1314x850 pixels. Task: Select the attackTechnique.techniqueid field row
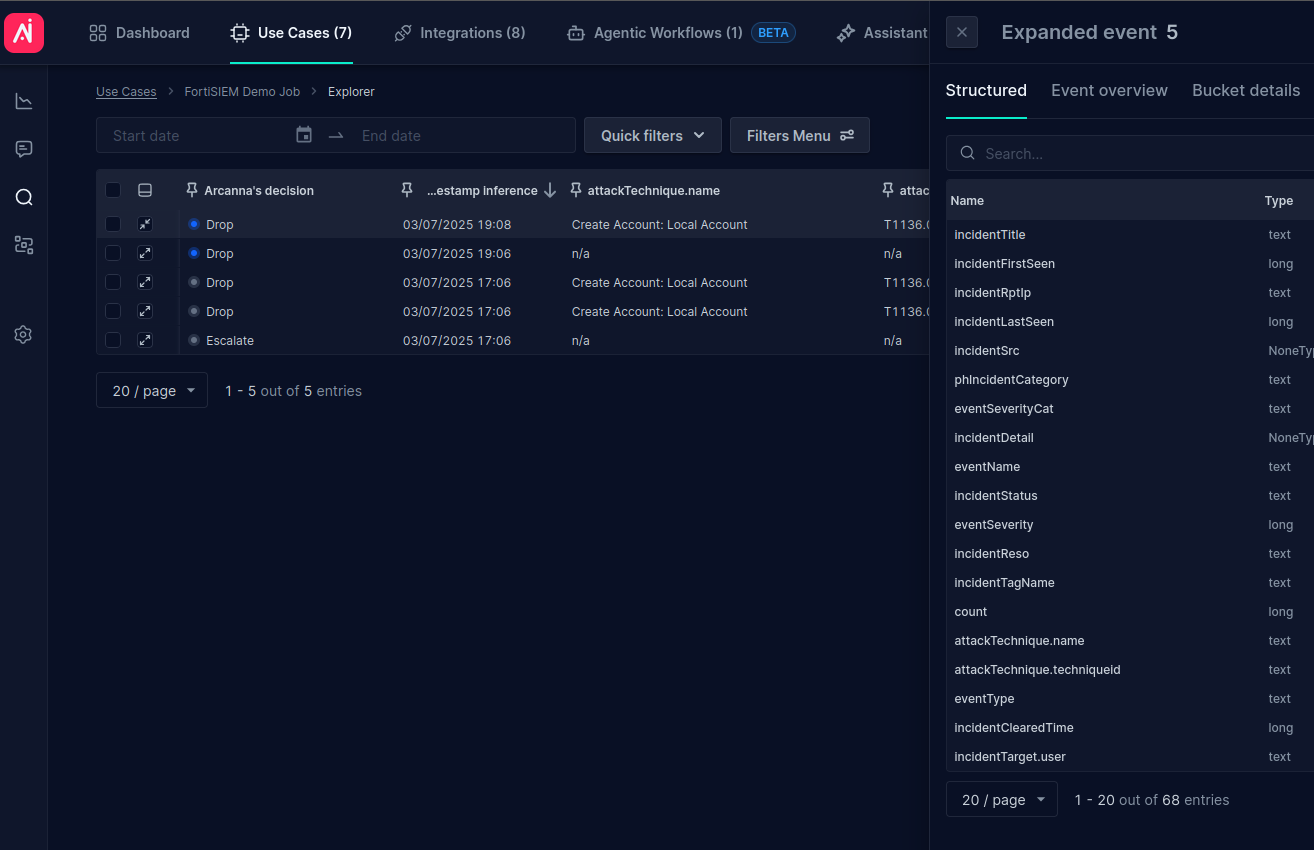pos(1130,669)
